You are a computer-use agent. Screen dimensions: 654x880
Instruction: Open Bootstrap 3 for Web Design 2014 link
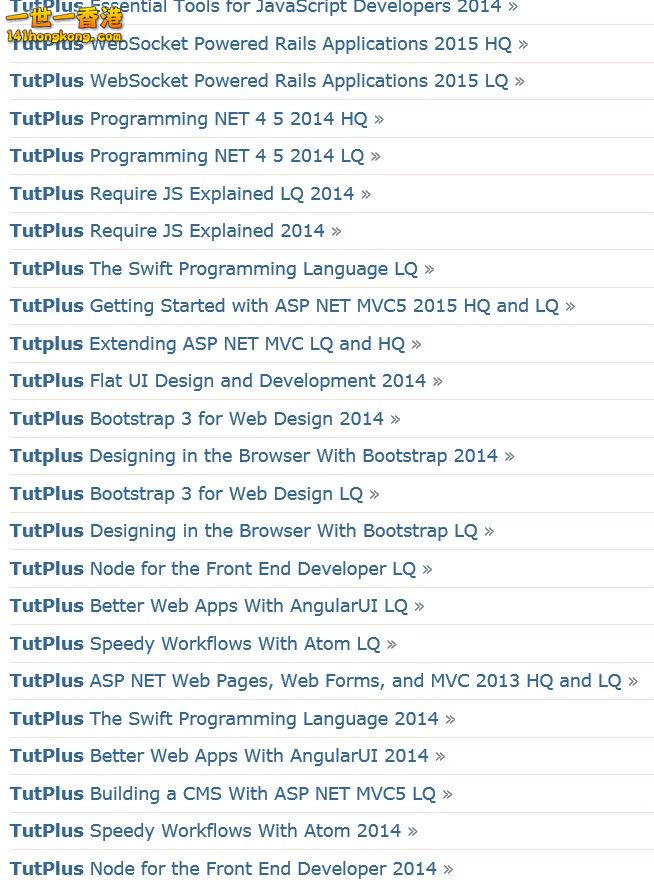[205, 419]
